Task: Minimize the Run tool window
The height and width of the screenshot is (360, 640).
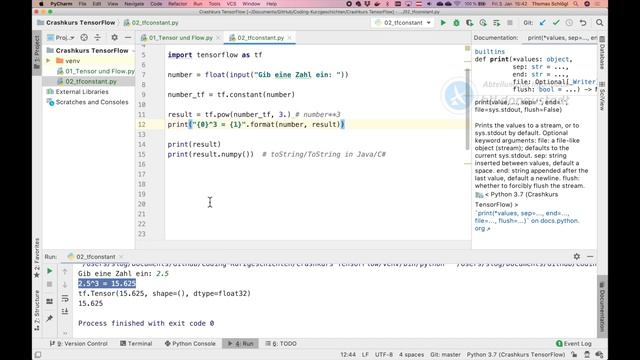Action: 590,256
